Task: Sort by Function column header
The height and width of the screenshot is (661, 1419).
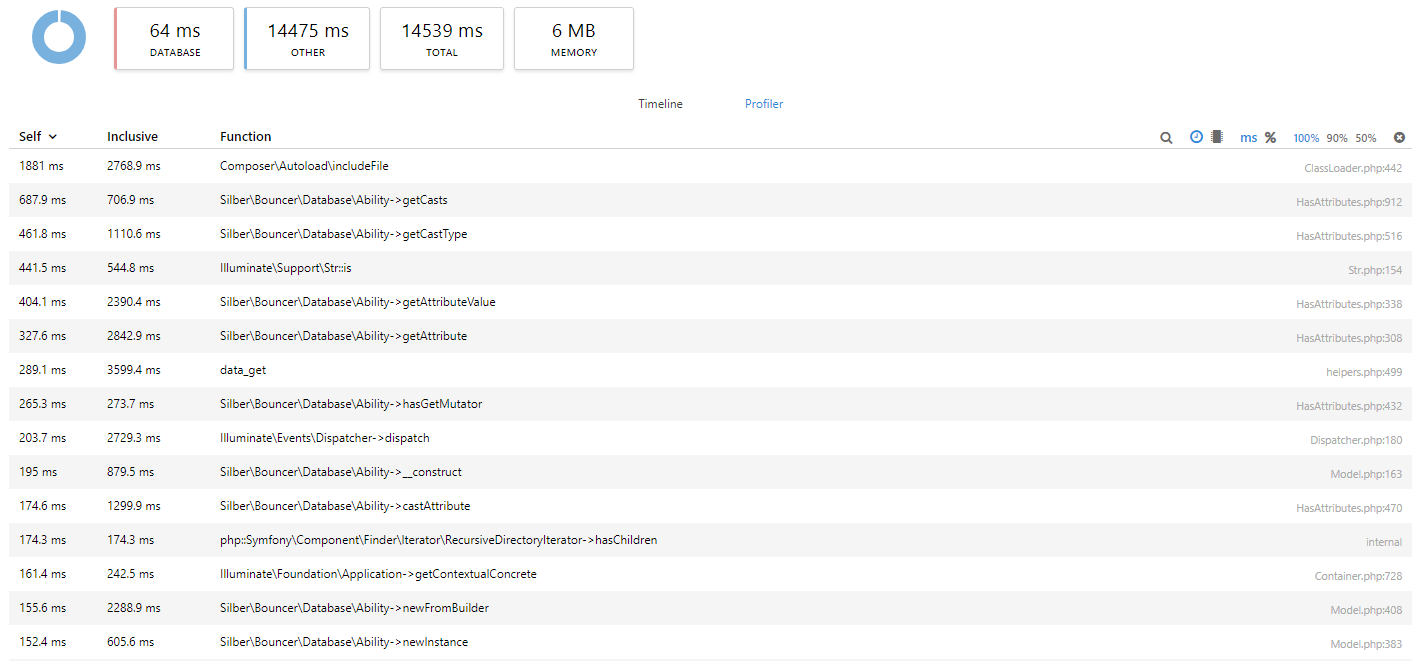Action: point(246,137)
